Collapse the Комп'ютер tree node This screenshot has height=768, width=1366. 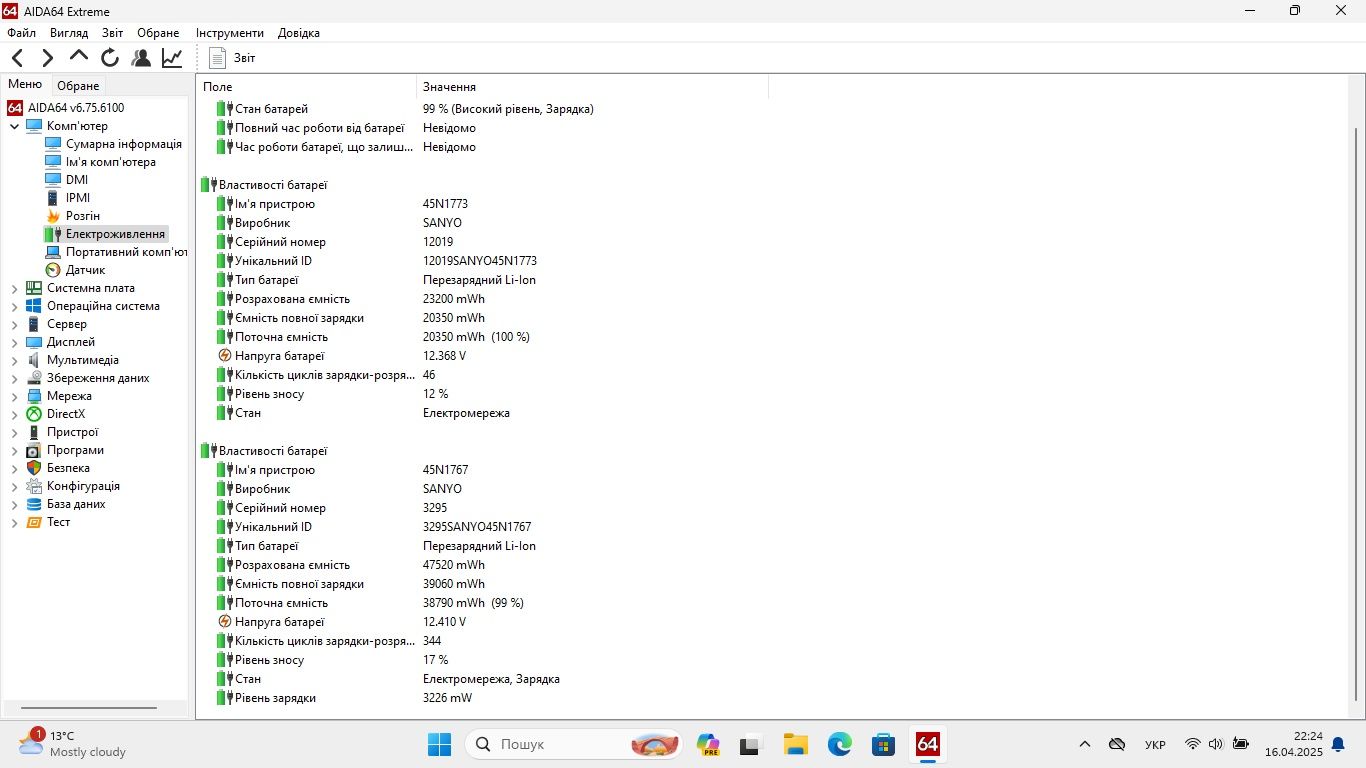[x=14, y=126]
